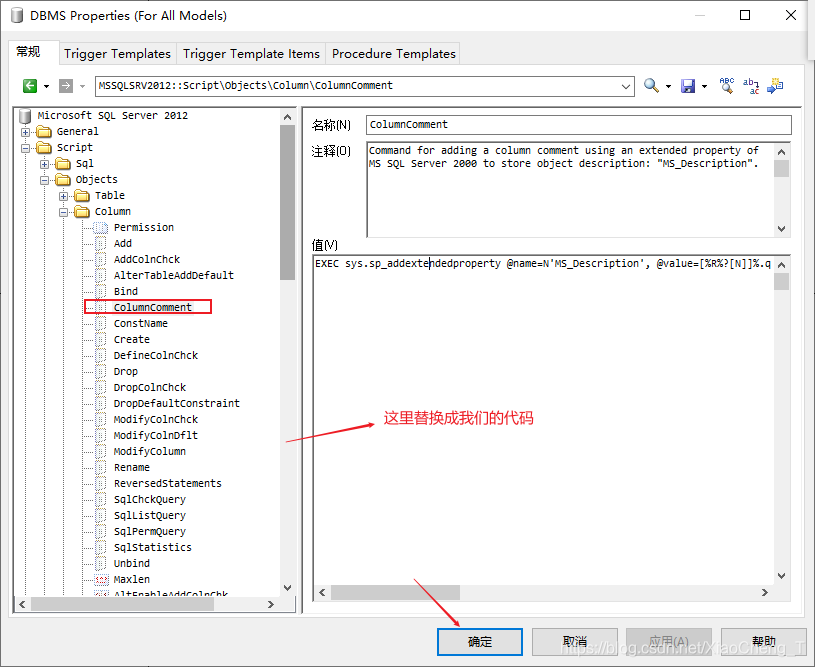Screen dimensions: 815x667
Task: Click the script icon beside ConstName
Action: coord(101,323)
